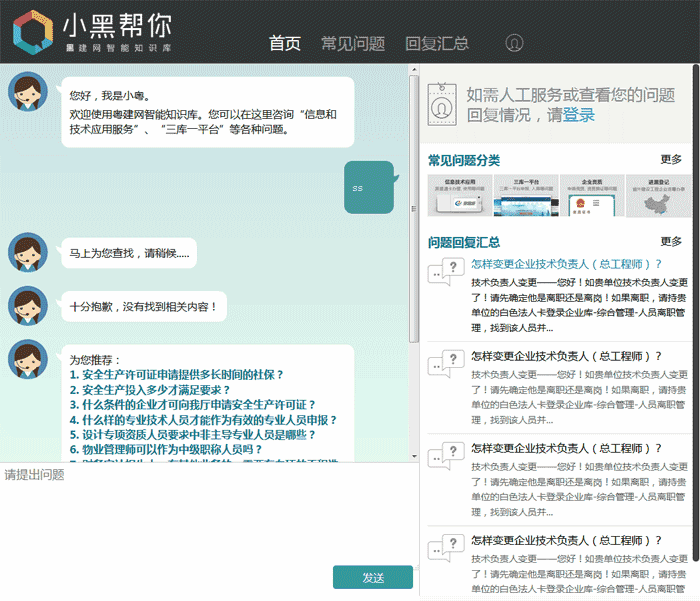Open highlighted blue title 怎样变更企业技术负责人
700x601 pixels.
tap(566, 264)
